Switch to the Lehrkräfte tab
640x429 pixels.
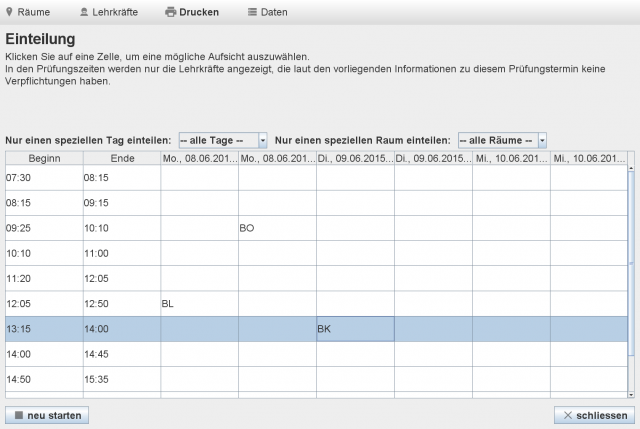(115, 12)
